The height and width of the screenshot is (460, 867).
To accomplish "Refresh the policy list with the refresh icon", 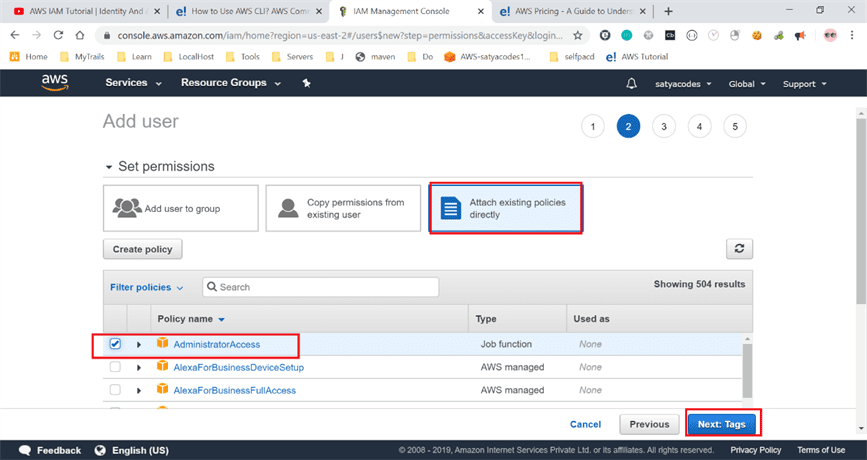I will point(739,249).
